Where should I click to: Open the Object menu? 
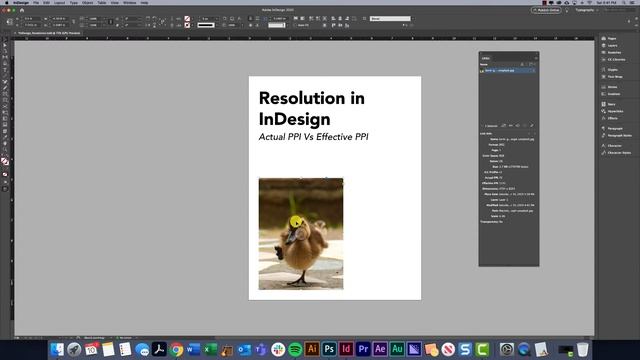(88, 2)
